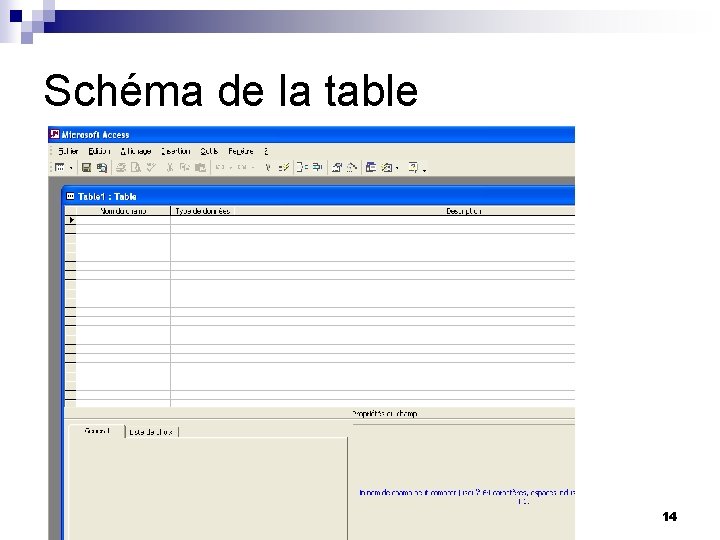The height and width of the screenshot is (540, 720).
Task: Open the toolbar options arrow after Help
Action: coord(424,169)
